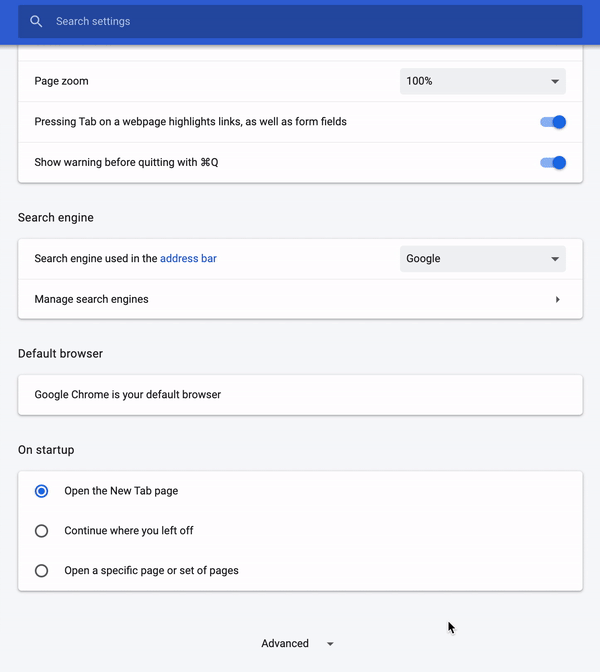The height and width of the screenshot is (672, 600).
Task: Click the Manage search engines arrow icon
Action: point(558,299)
